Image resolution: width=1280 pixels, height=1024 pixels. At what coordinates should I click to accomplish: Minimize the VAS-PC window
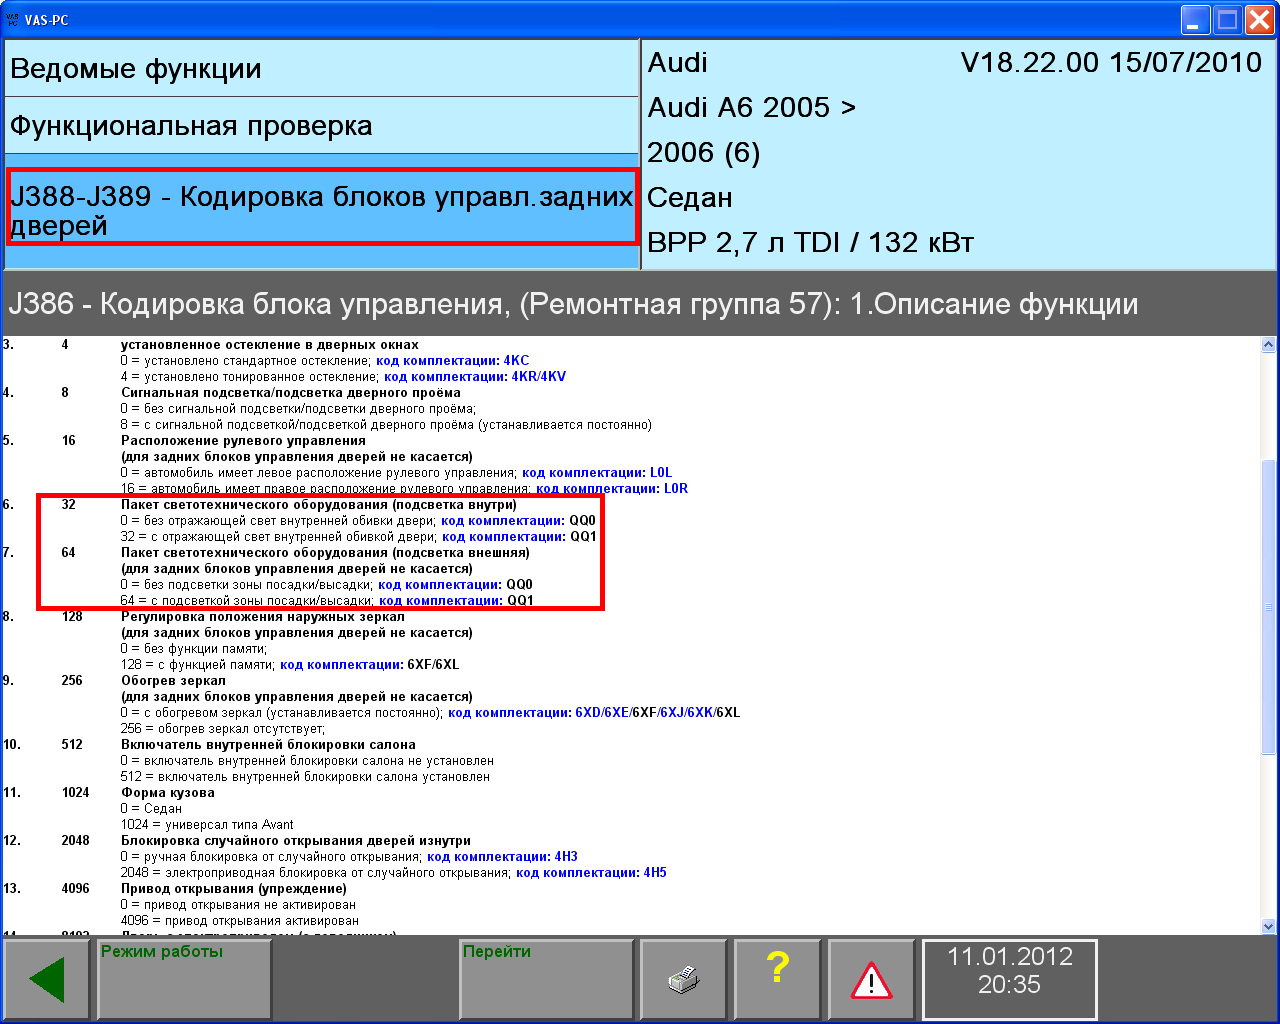coord(1195,19)
